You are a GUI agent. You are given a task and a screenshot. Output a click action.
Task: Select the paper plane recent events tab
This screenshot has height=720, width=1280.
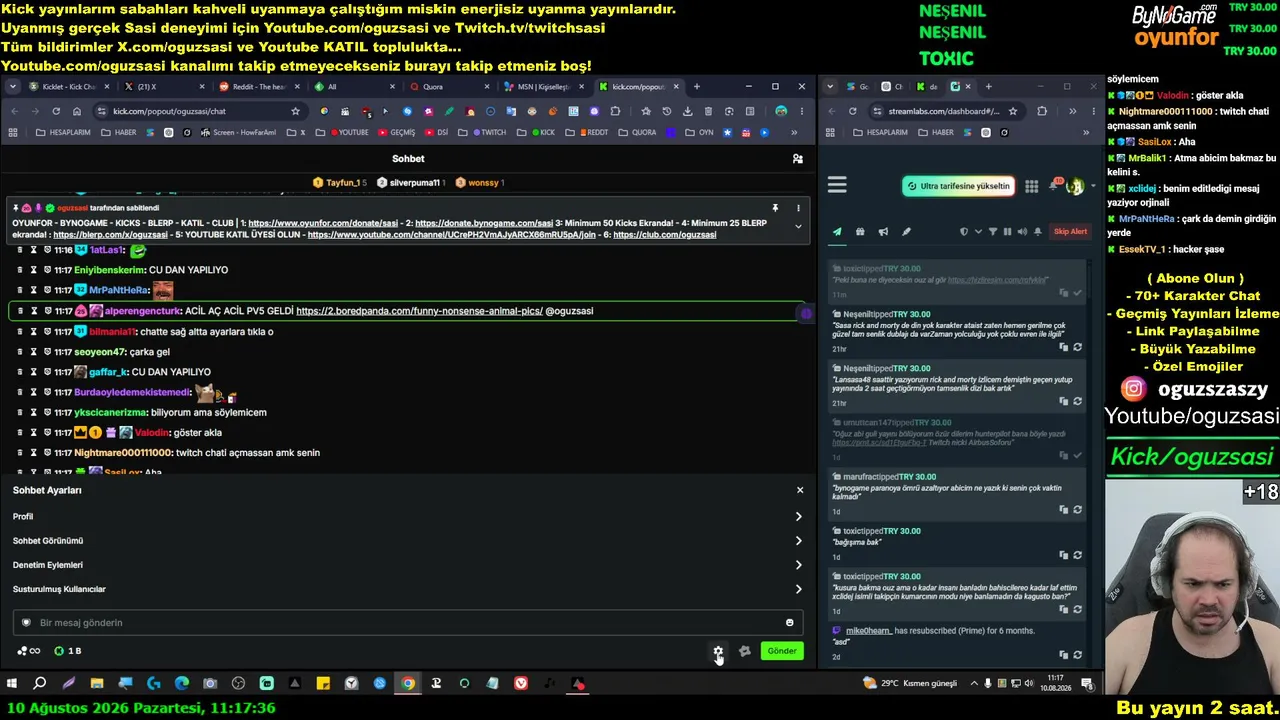[x=837, y=232]
